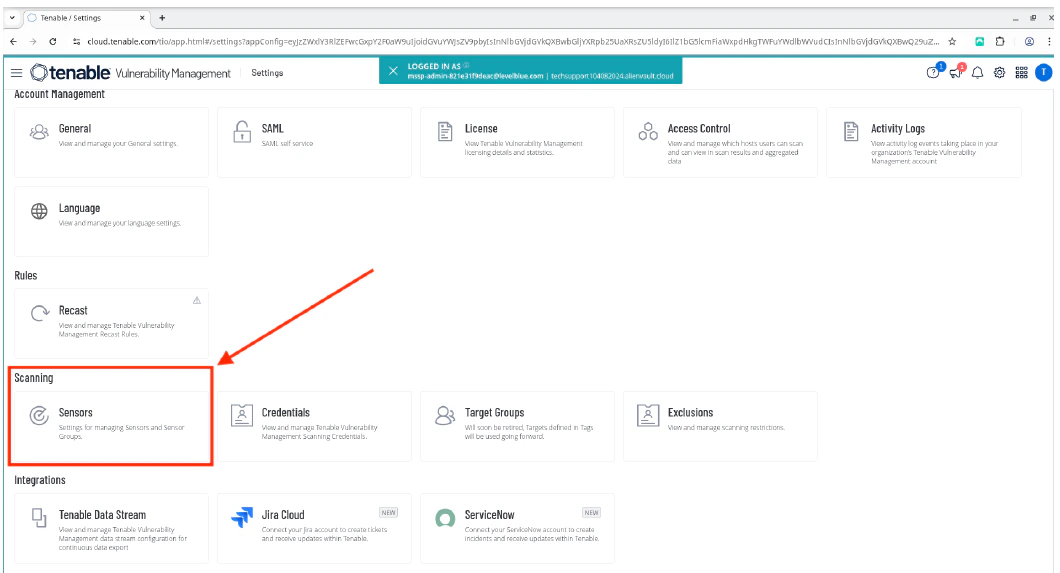Click the Target Groups people icon
The width and height of the screenshot is (1060, 573).
coord(445,415)
